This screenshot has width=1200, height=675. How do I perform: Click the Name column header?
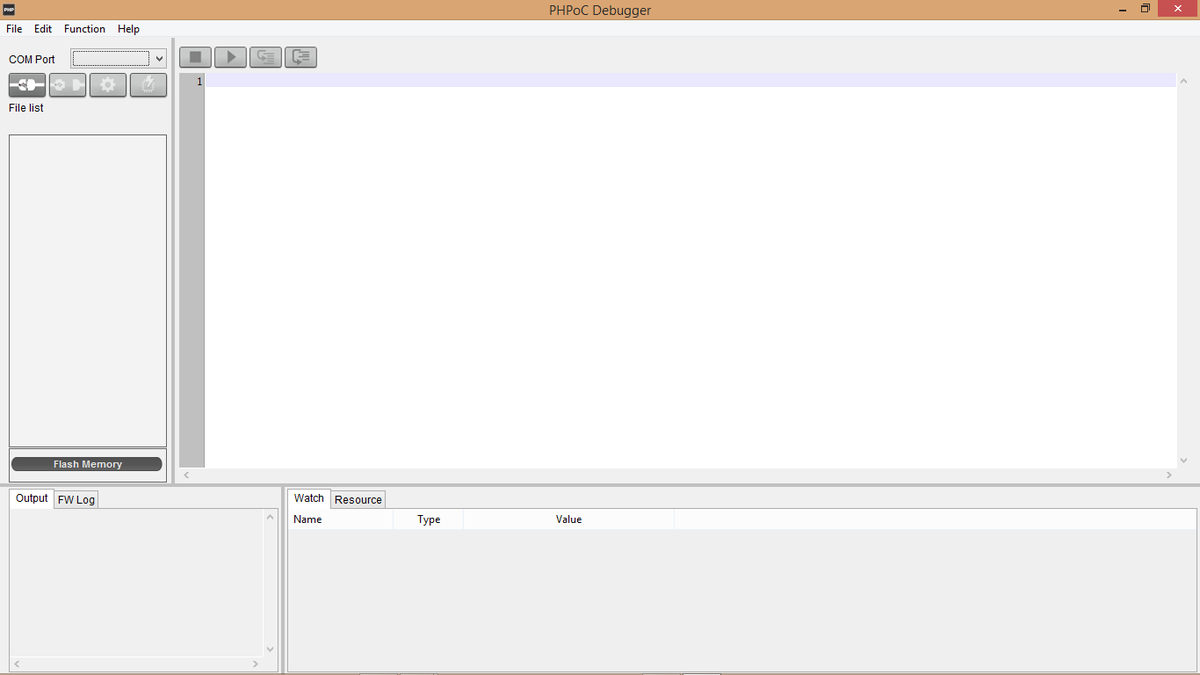pos(340,519)
